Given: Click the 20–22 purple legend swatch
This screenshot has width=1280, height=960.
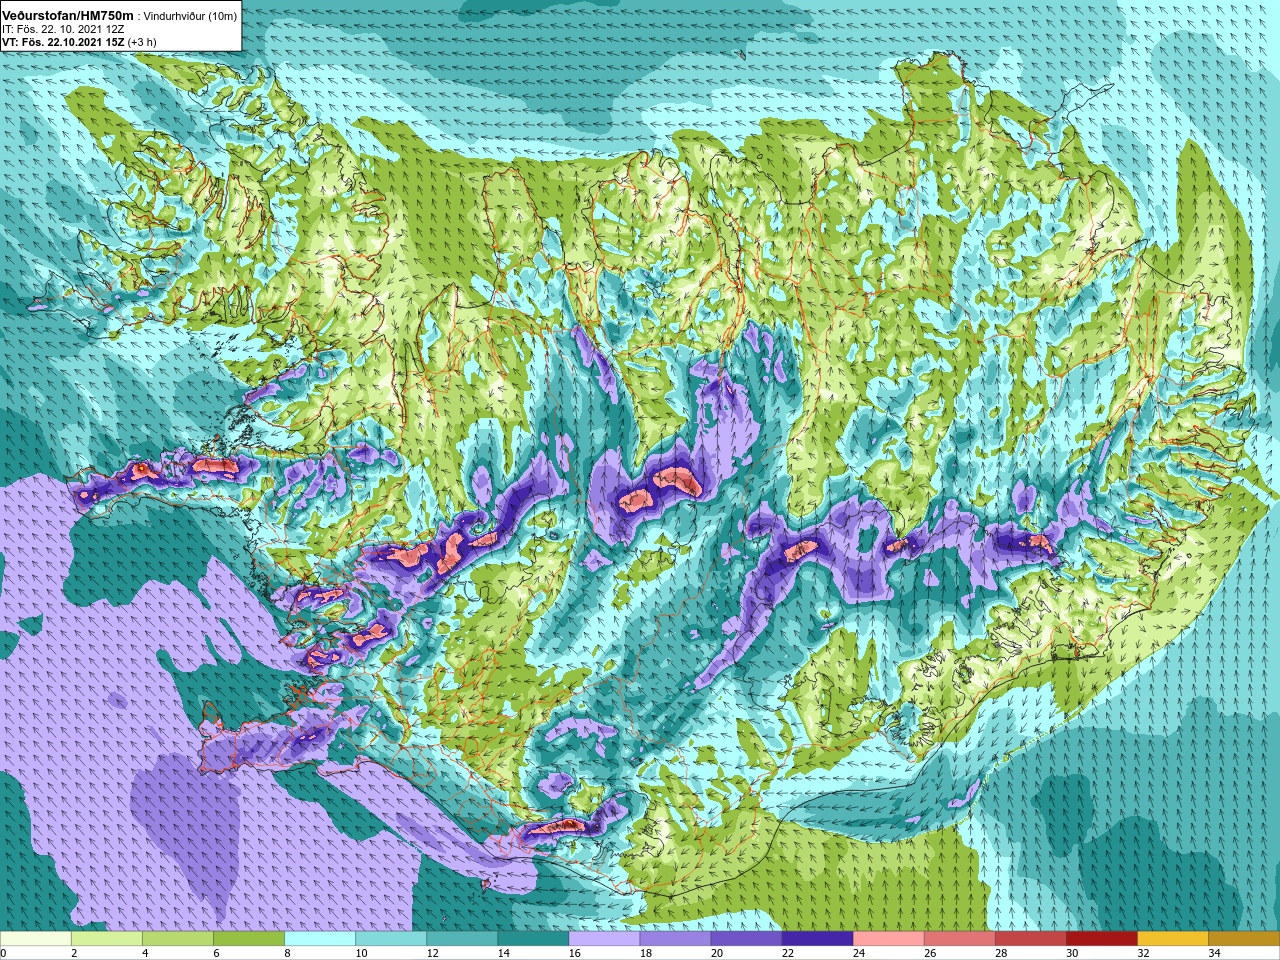Looking at the screenshot, I should click(746, 939).
